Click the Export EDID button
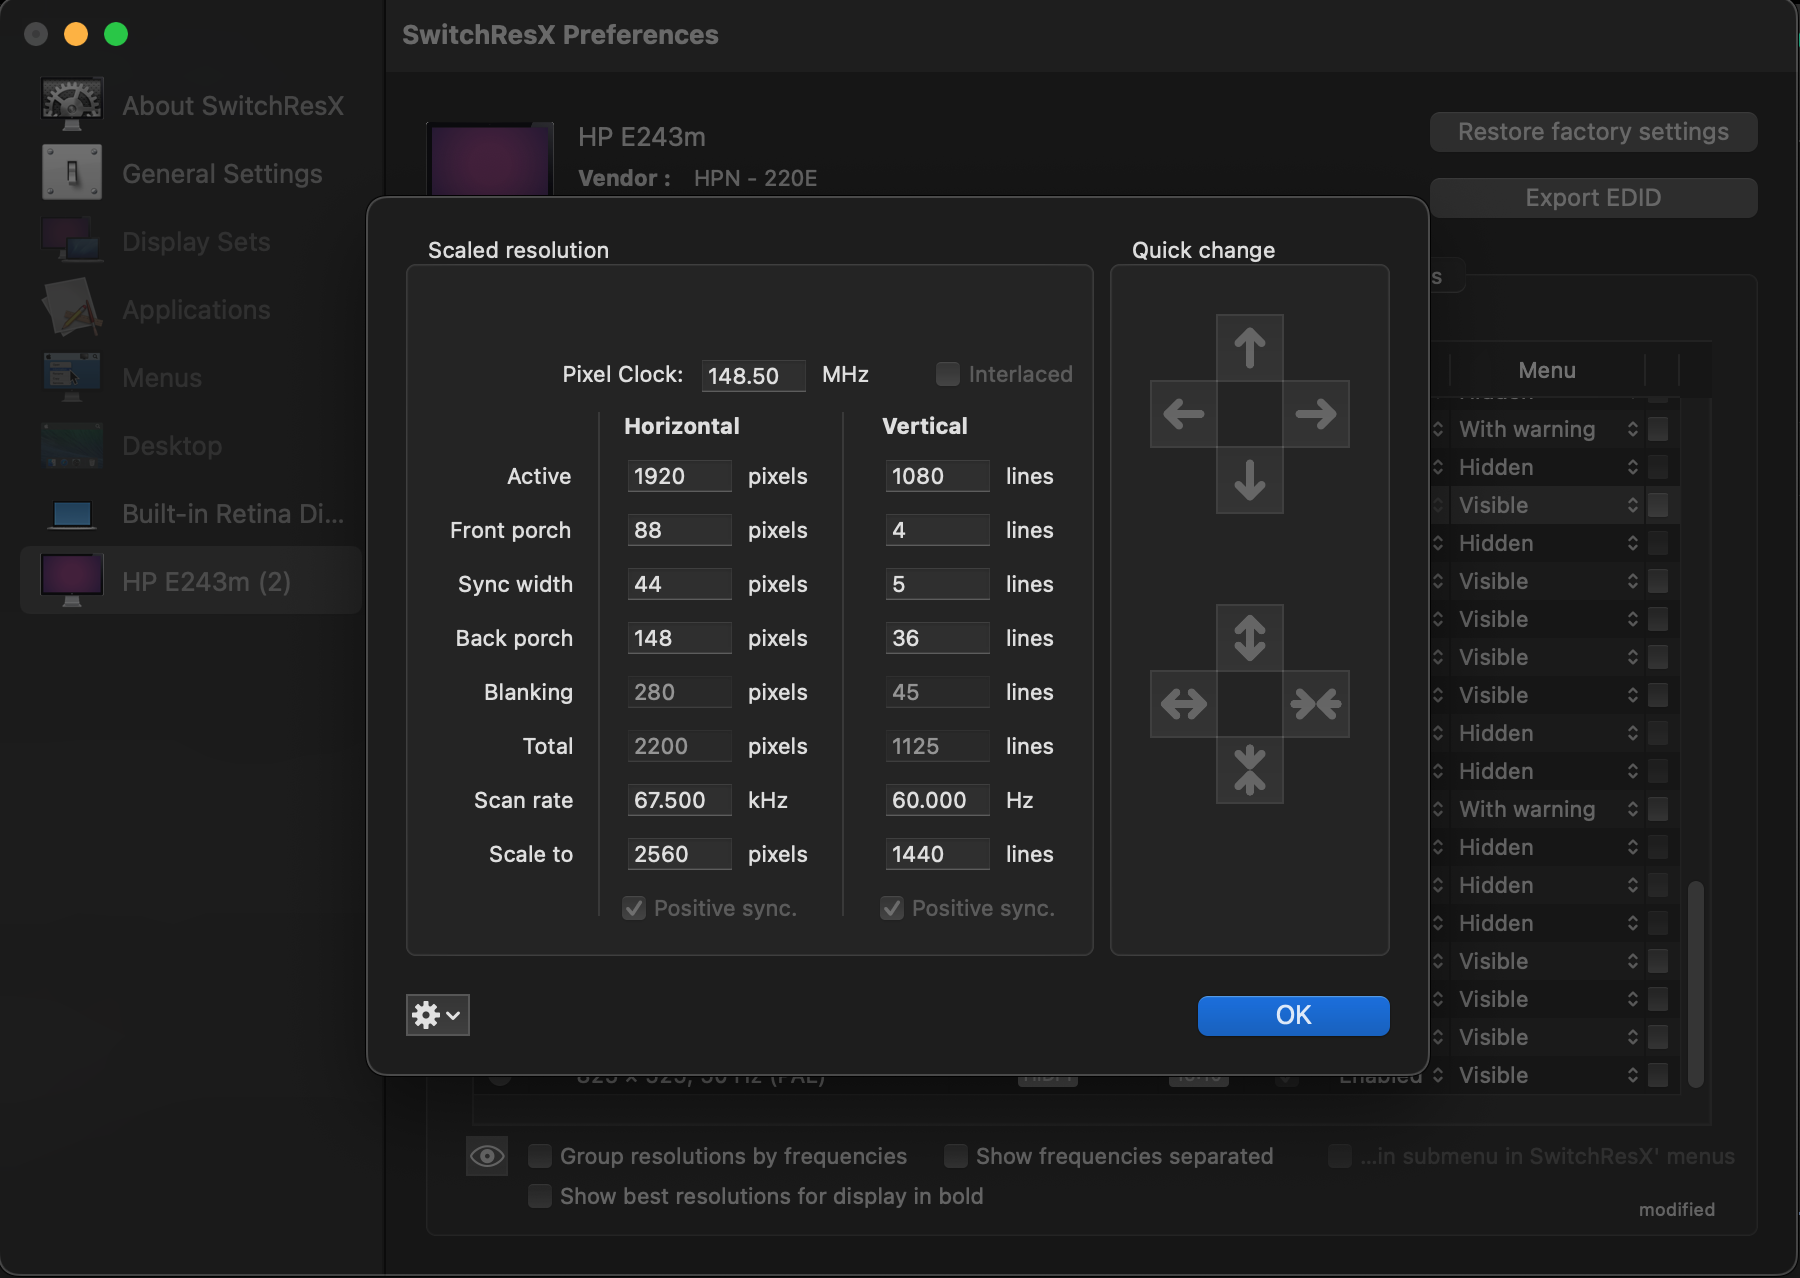The width and height of the screenshot is (1800, 1278). tap(1593, 198)
